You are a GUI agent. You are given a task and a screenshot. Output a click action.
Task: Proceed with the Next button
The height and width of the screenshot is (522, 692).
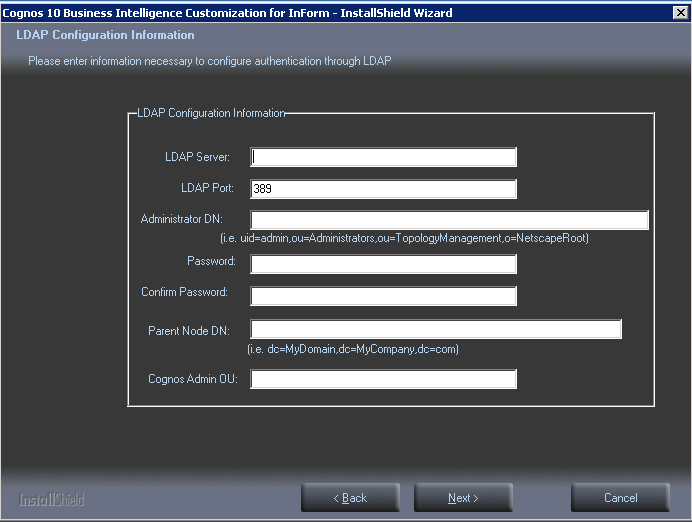[463, 498]
